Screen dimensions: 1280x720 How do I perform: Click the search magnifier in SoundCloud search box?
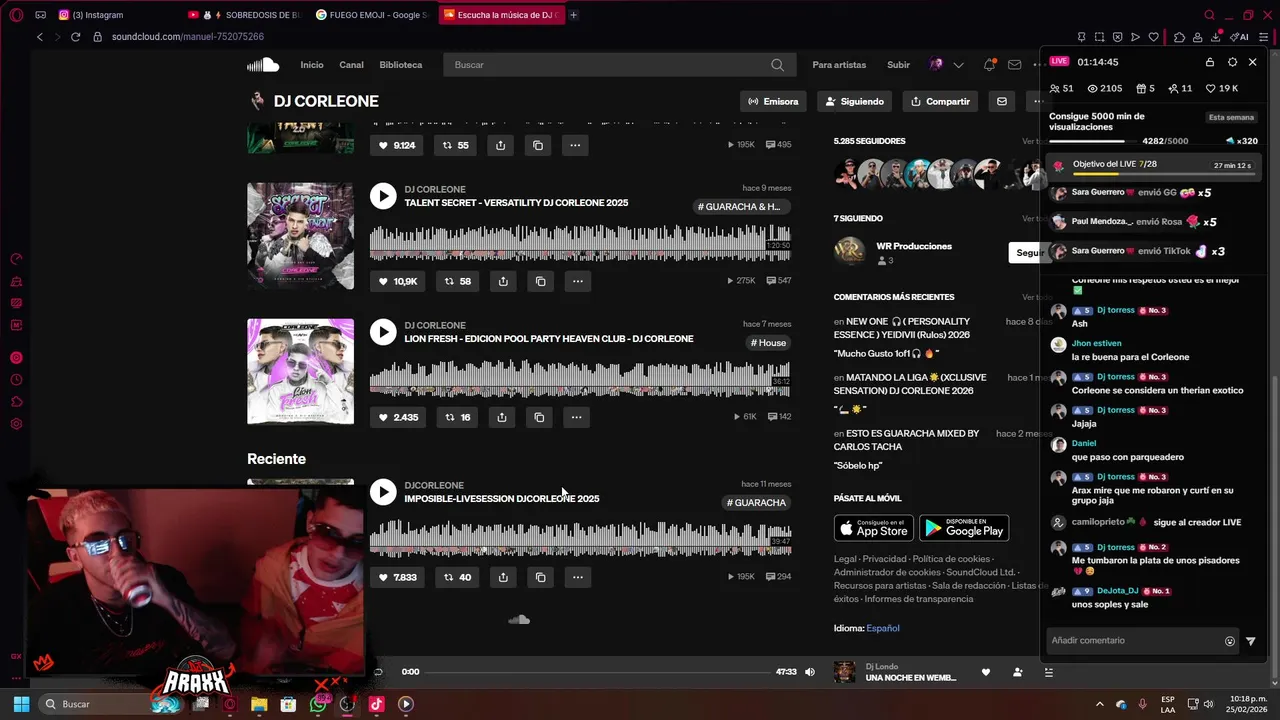pyautogui.click(x=777, y=65)
